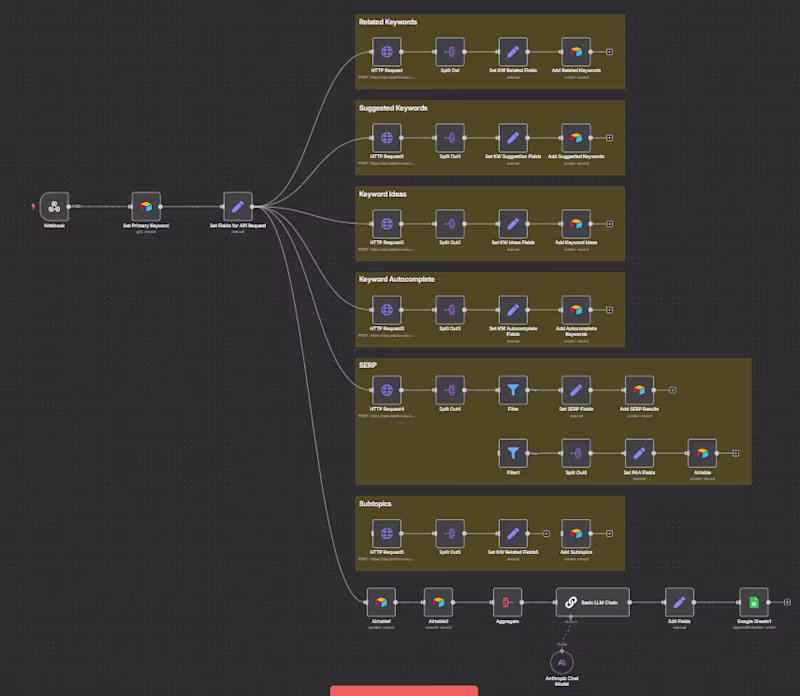The width and height of the screenshot is (800, 696).
Task: Select the Set Fields for API Request node
Action: (238, 206)
